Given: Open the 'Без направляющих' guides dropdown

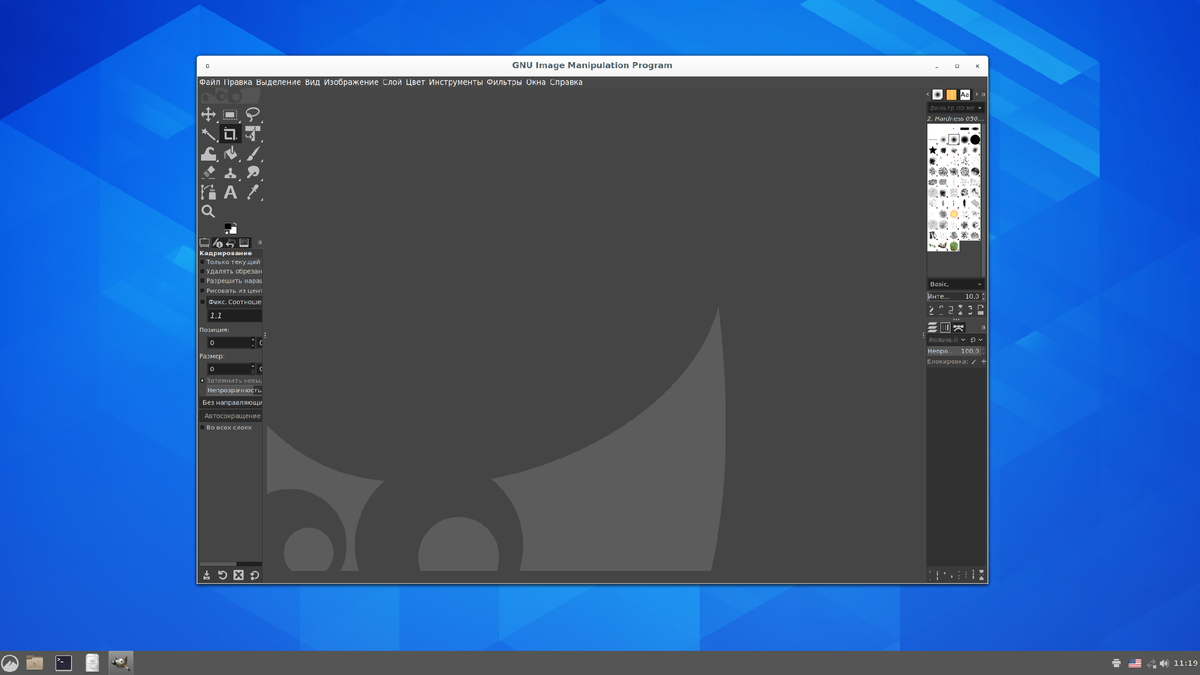Looking at the screenshot, I should [x=232, y=402].
